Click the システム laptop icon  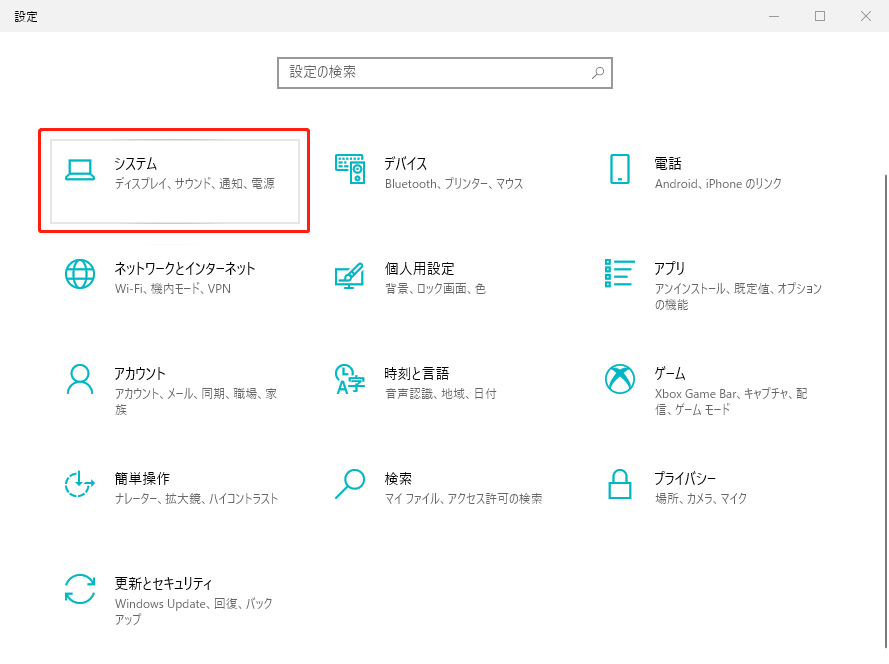(x=80, y=171)
